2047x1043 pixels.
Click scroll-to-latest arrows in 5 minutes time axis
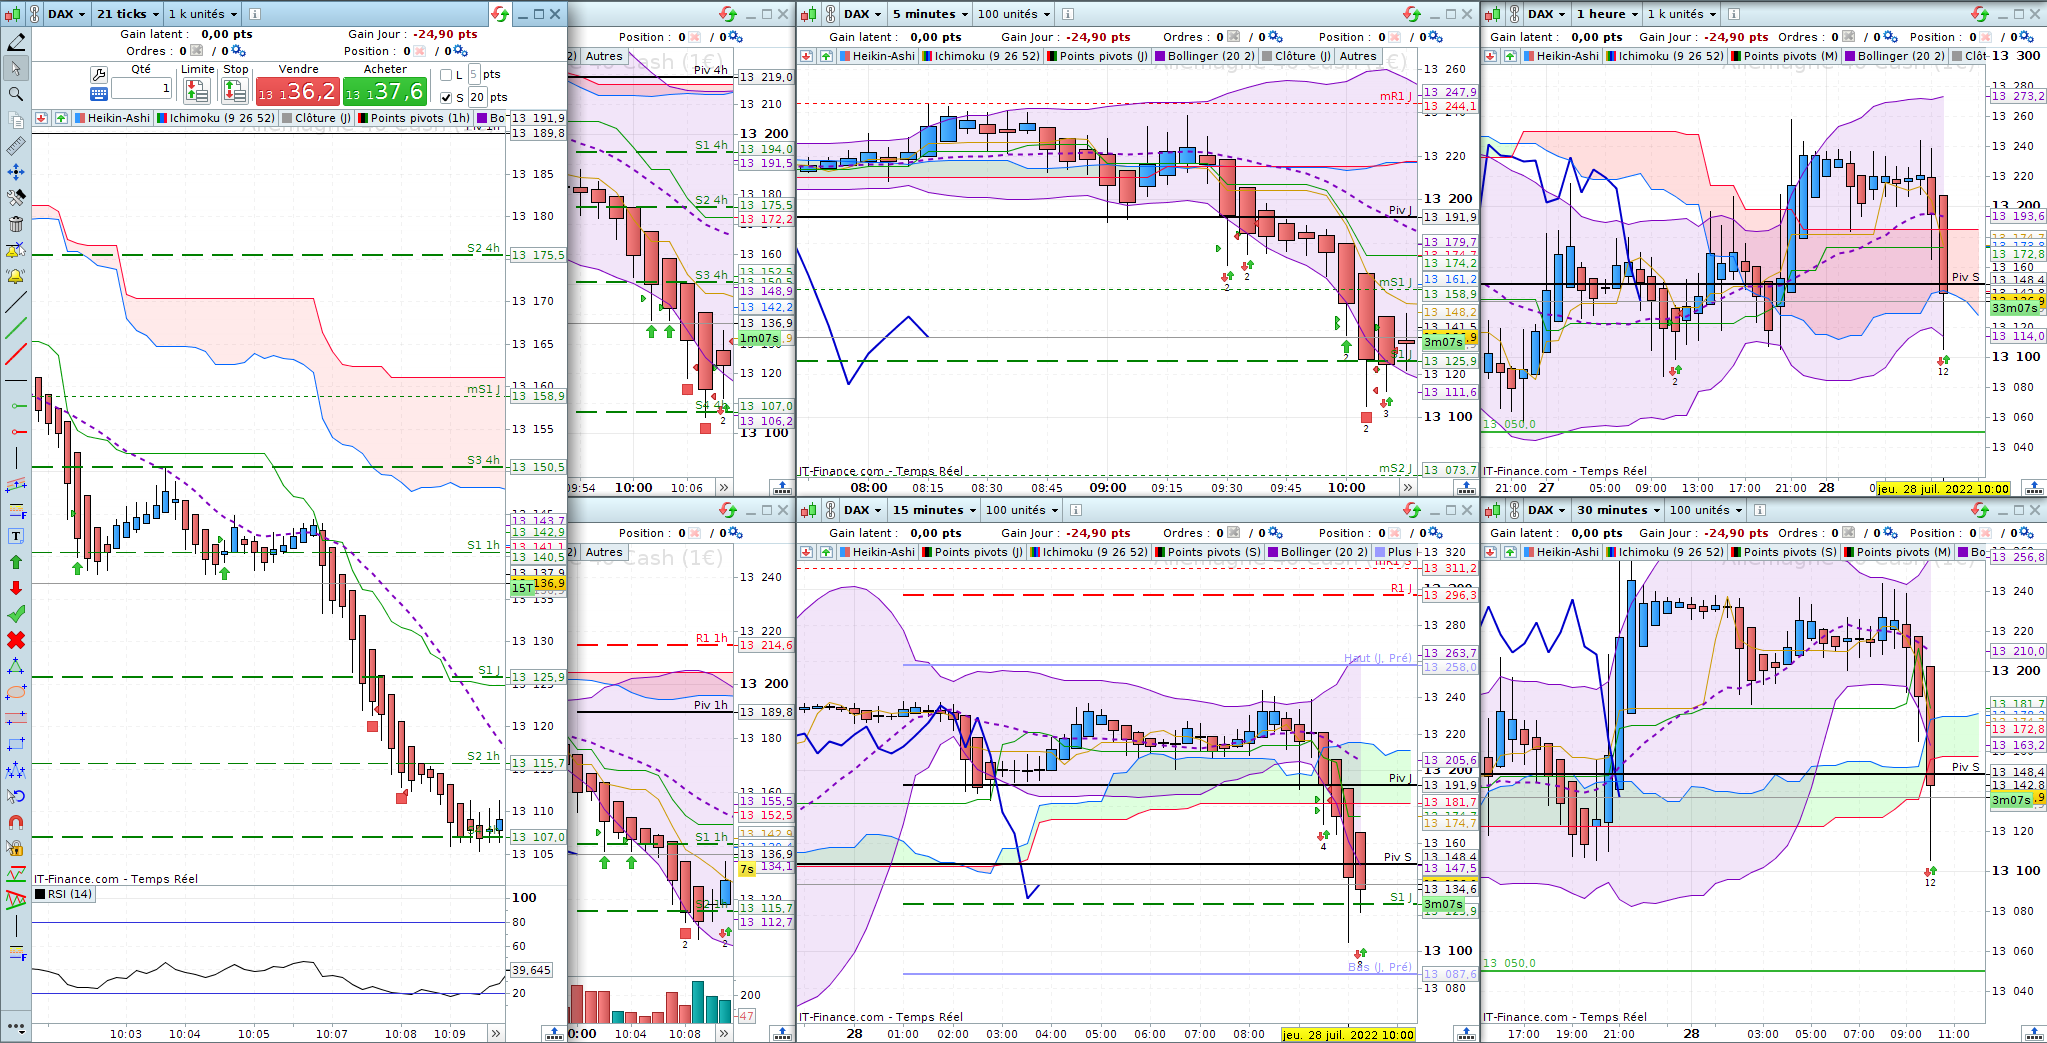click(1408, 488)
